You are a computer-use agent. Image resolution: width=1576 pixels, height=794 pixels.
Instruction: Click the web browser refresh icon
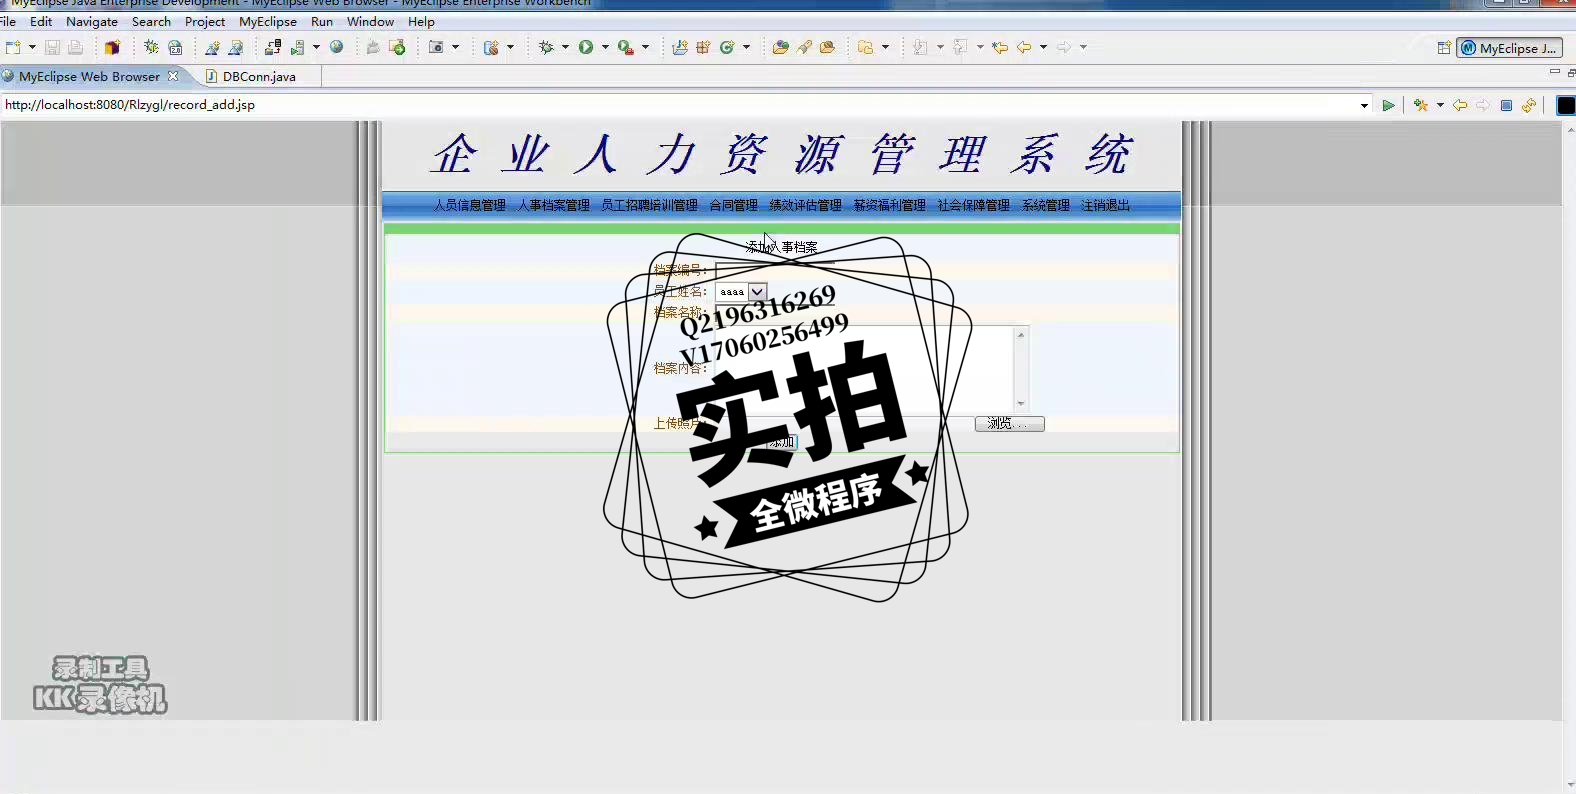1529,105
